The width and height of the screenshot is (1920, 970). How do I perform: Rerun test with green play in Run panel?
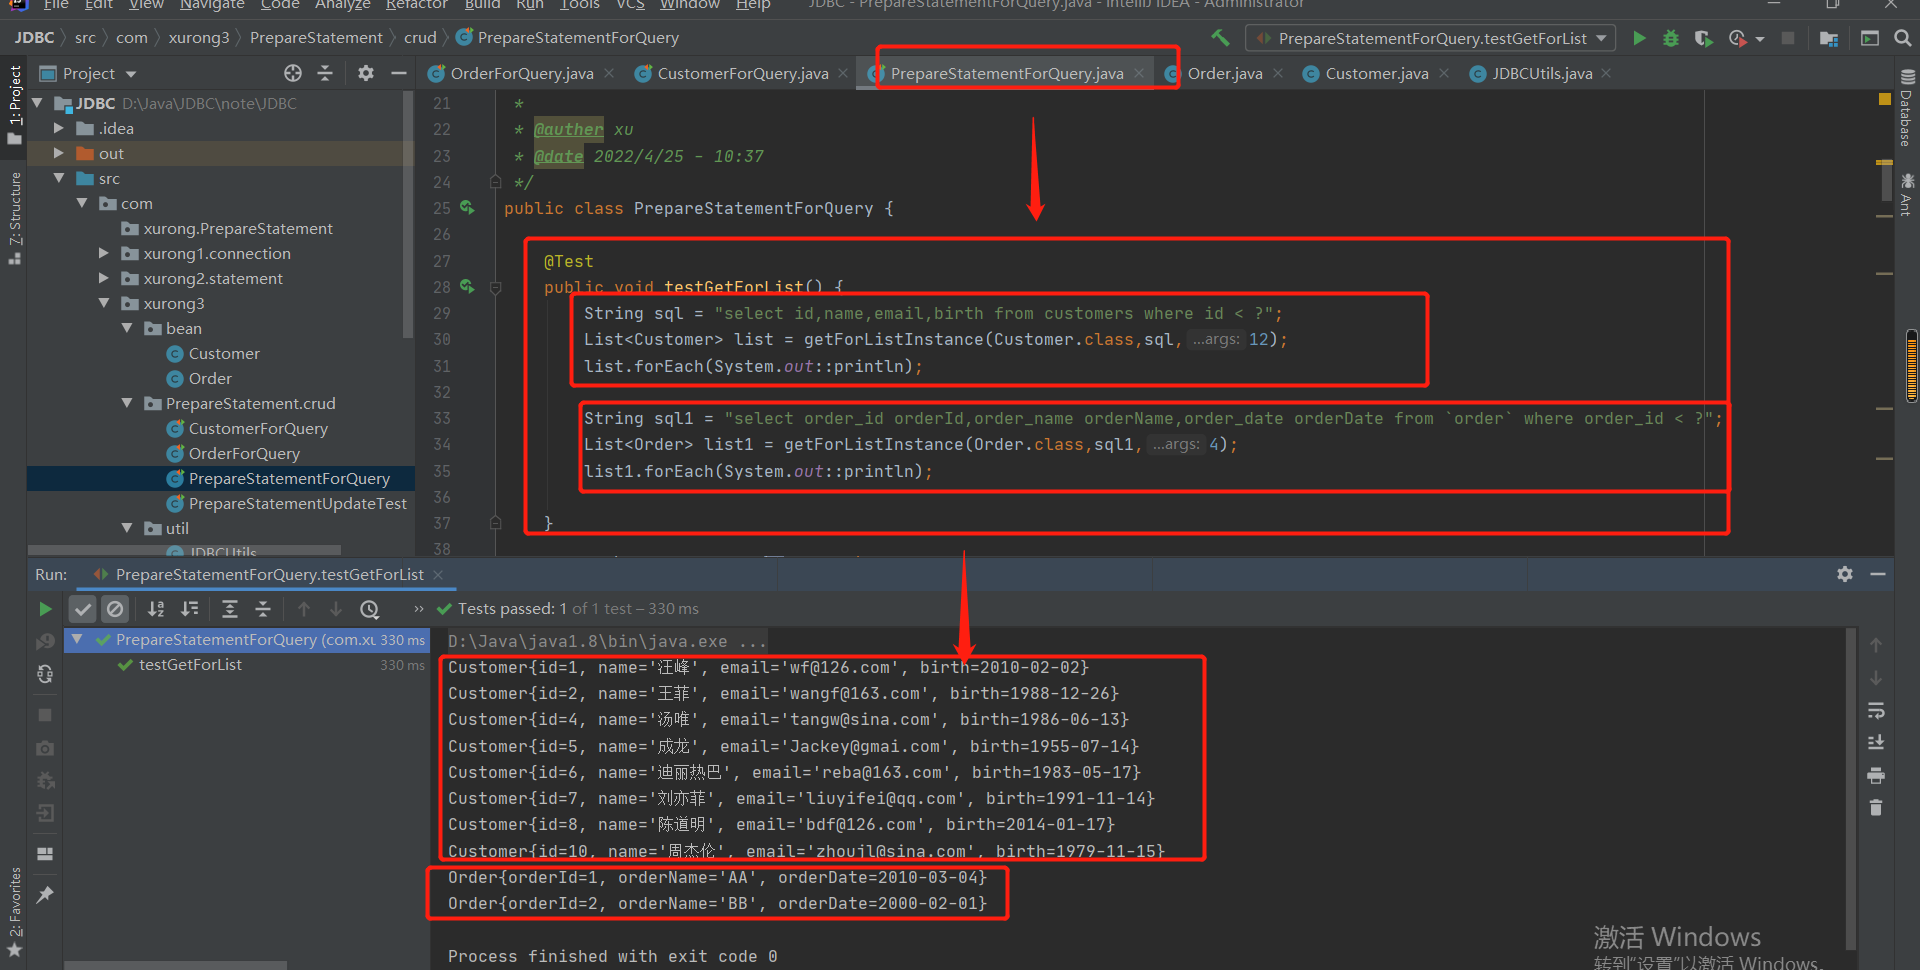click(45, 608)
